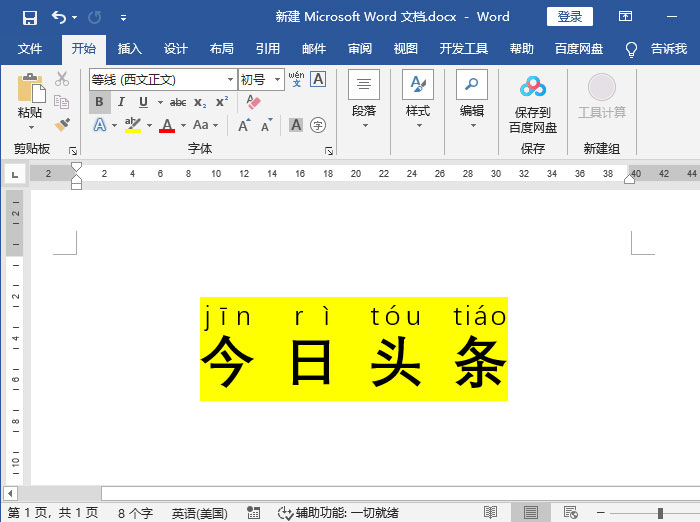
Task: Toggle Underline formatting button
Action: pos(143,102)
